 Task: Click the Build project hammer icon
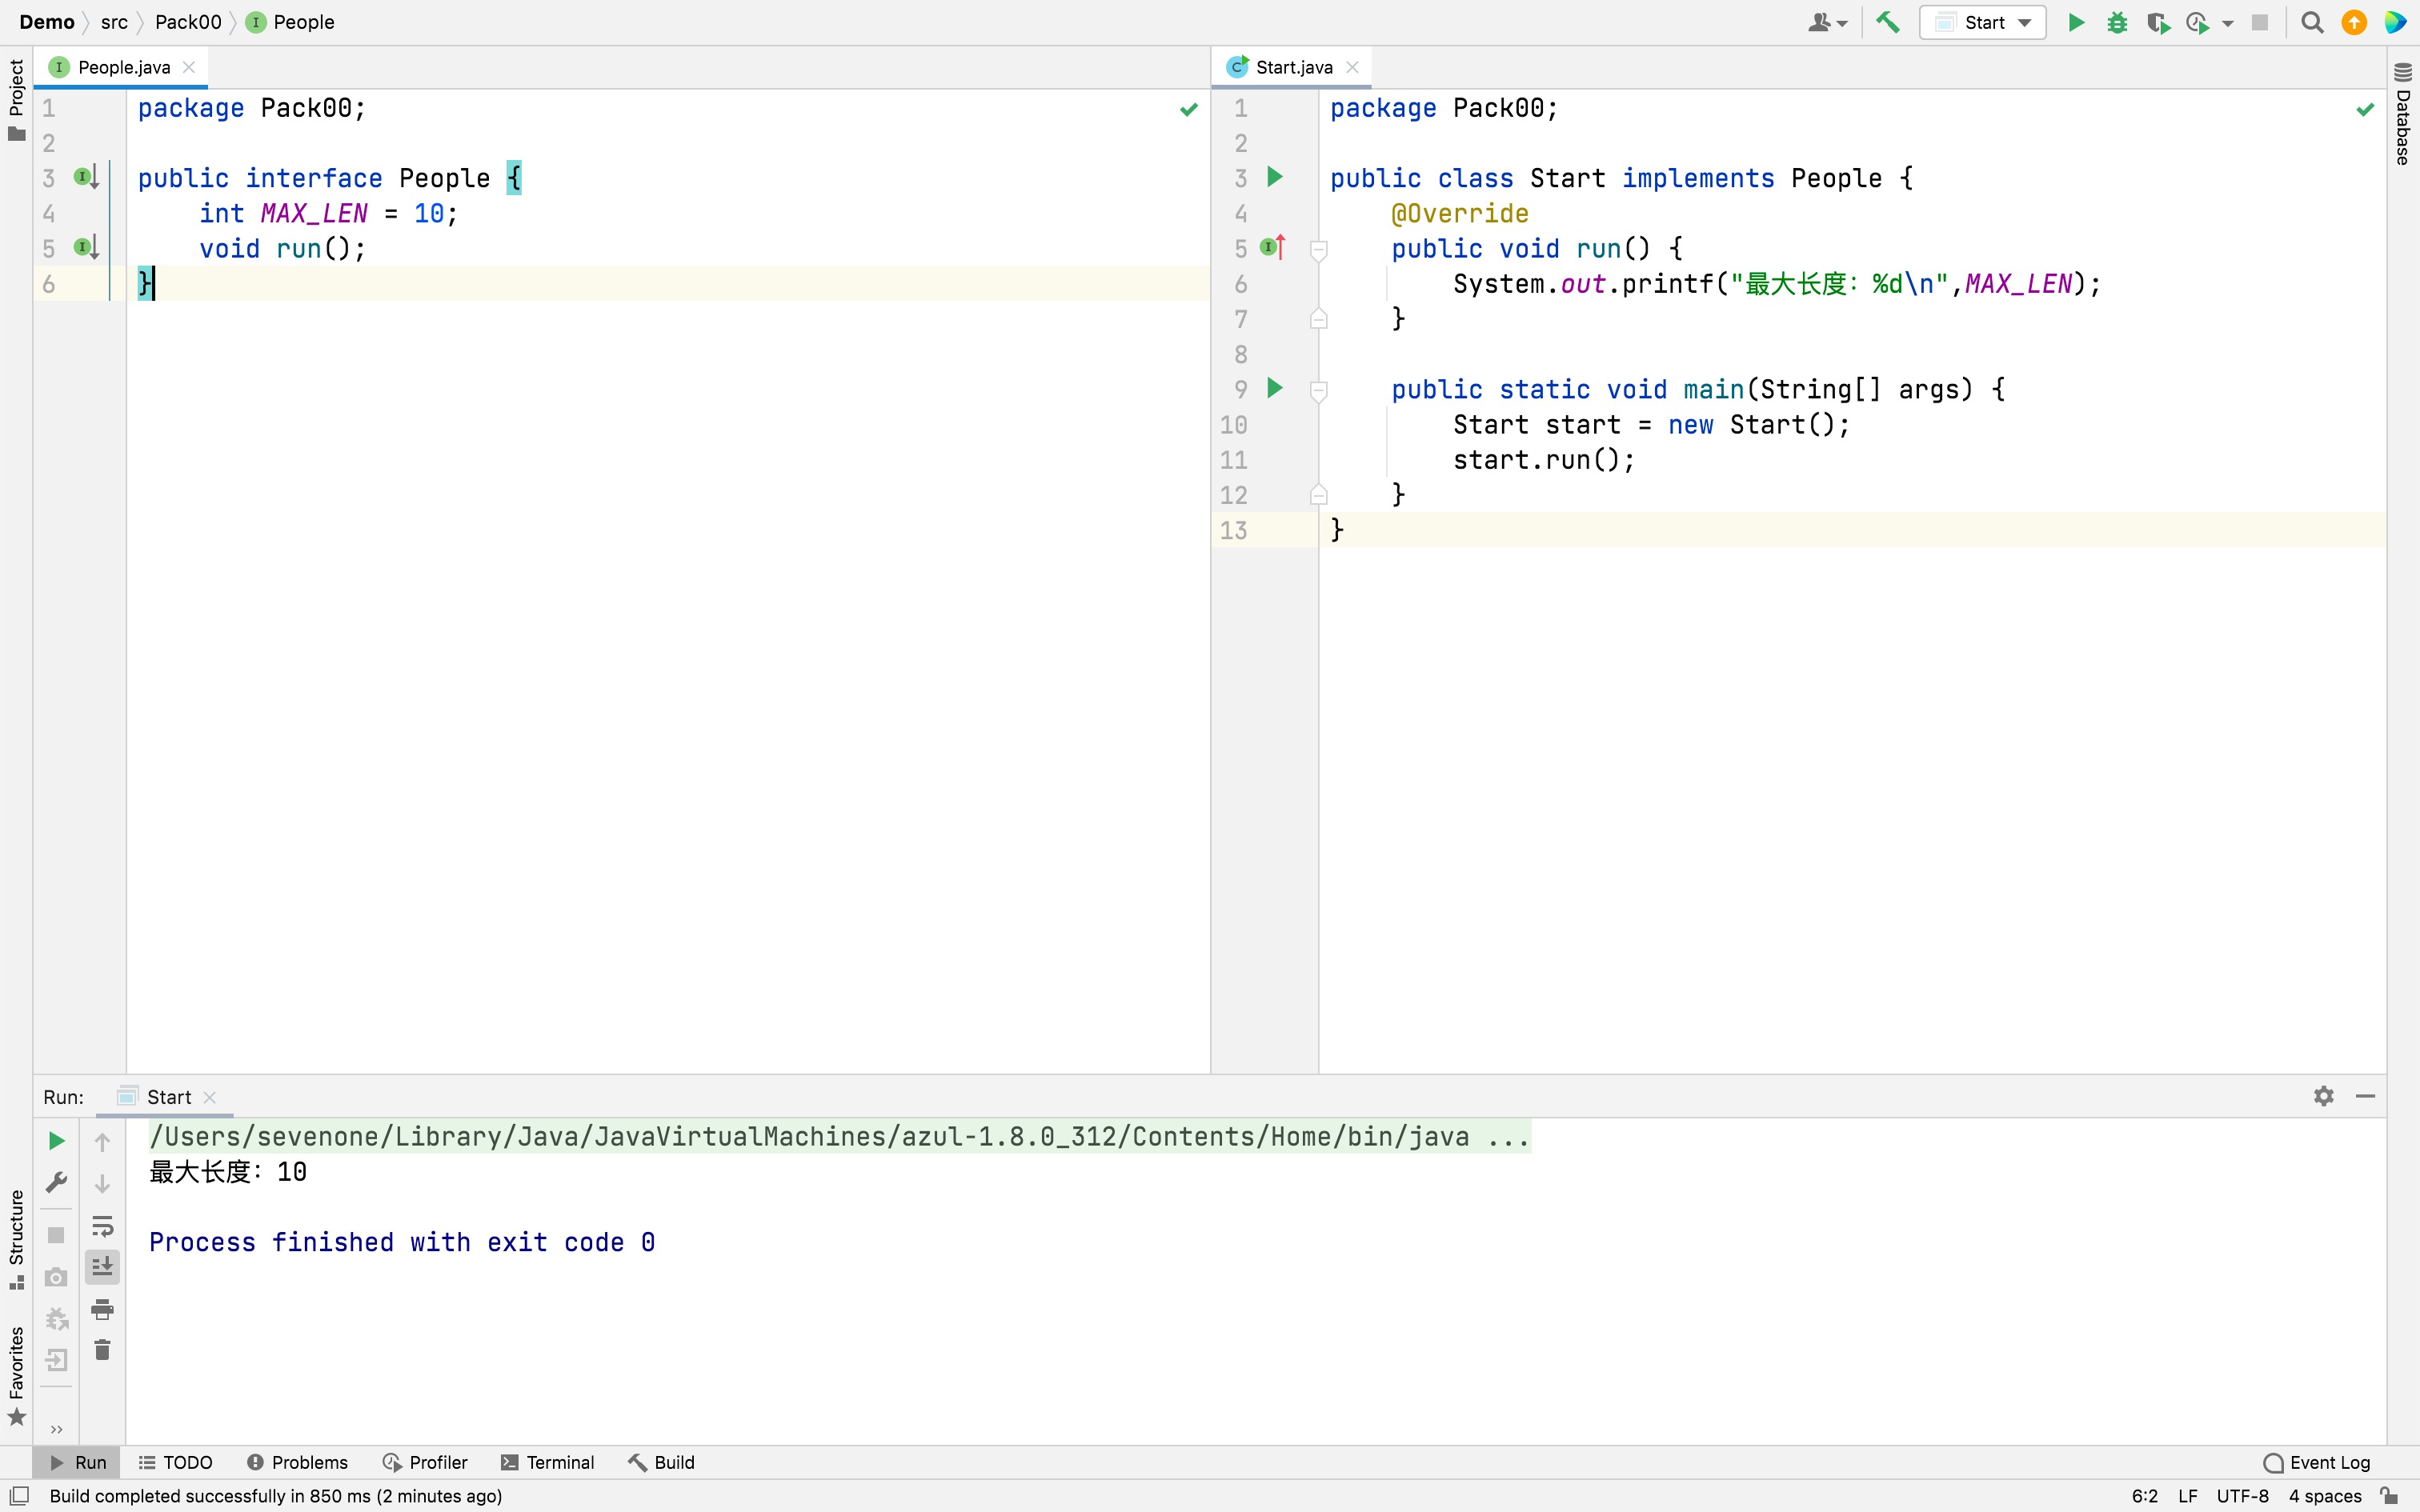tap(1887, 22)
